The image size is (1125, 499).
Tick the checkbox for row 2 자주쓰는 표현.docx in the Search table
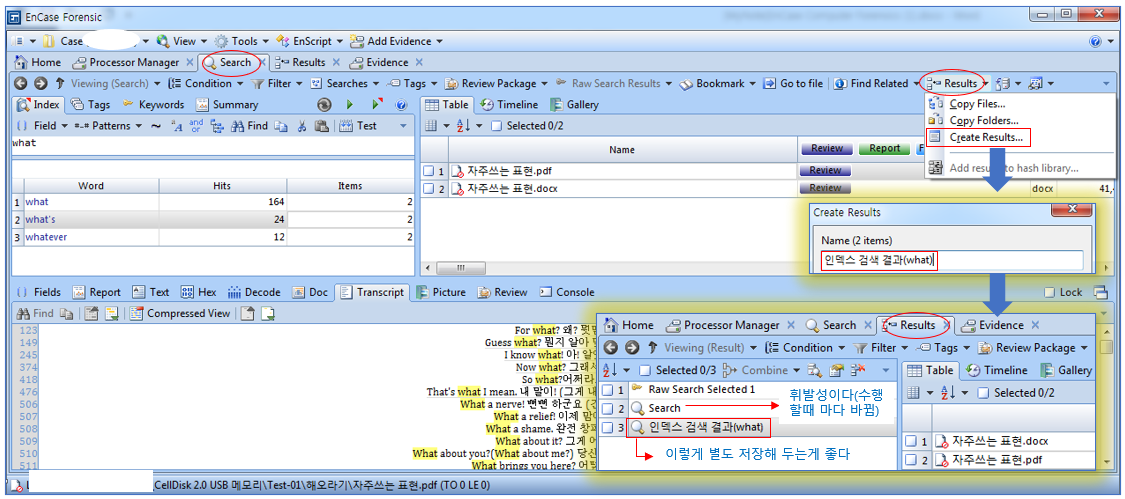pyautogui.click(x=428, y=188)
